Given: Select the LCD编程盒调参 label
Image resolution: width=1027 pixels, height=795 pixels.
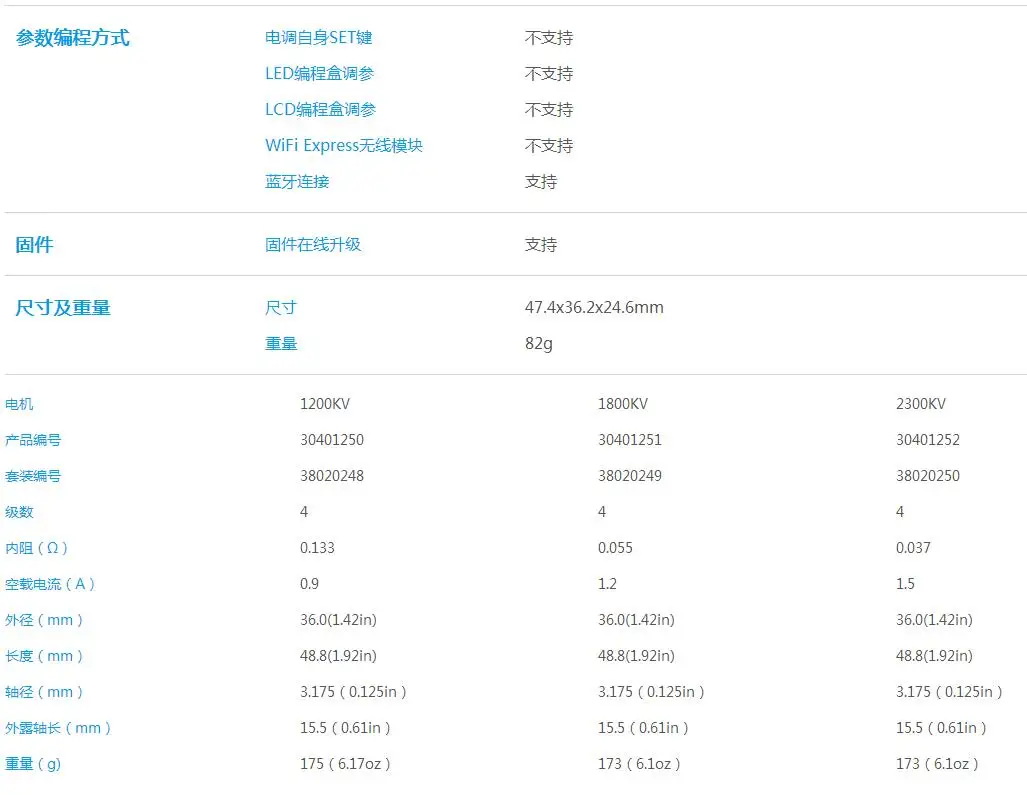Looking at the screenshot, I should click(x=320, y=110).
